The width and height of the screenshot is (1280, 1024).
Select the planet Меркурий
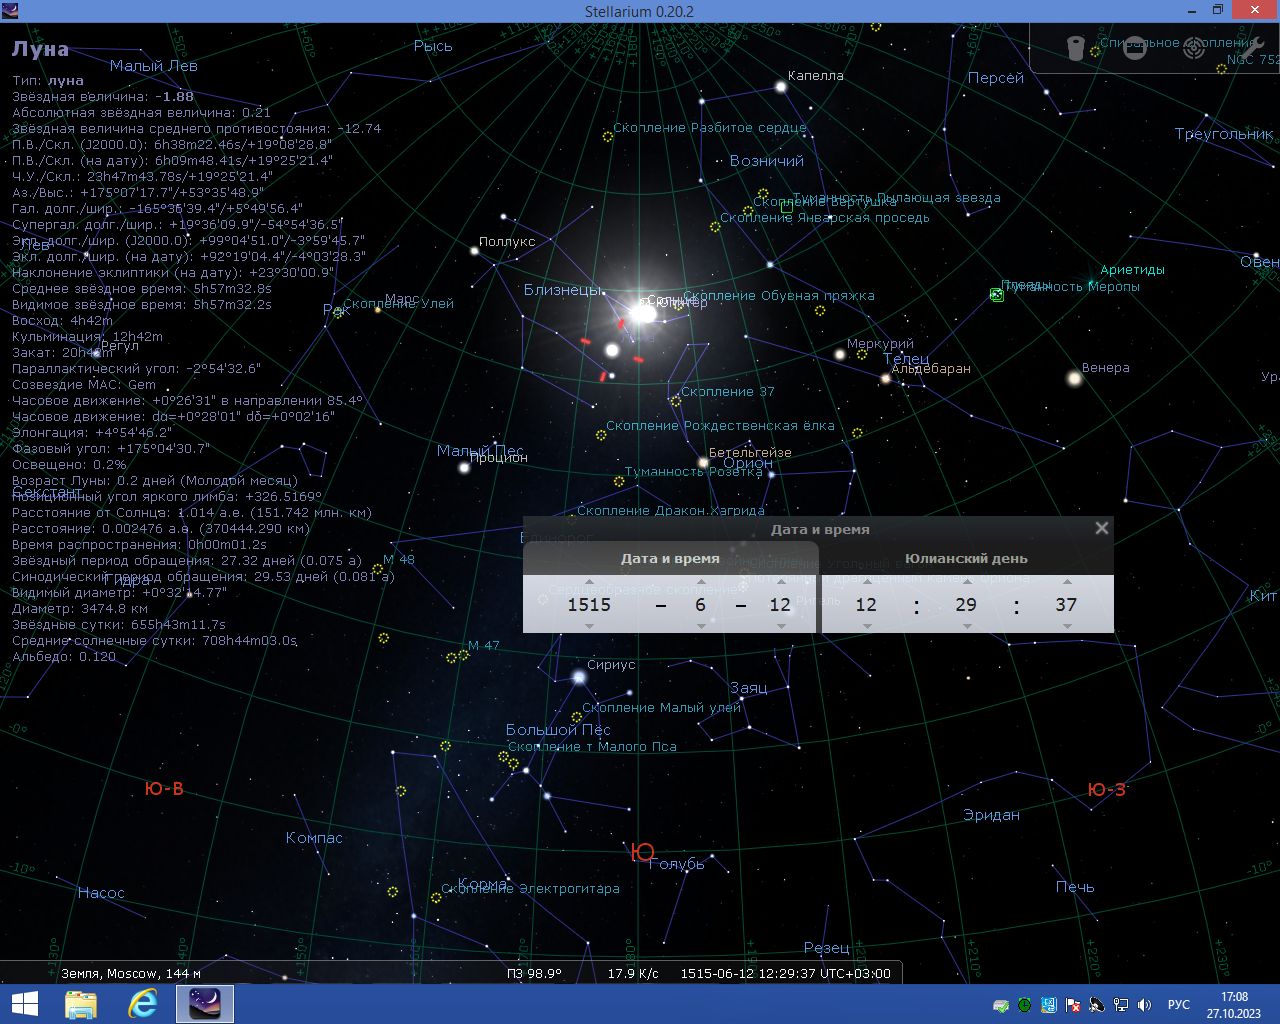coord(840,355)
